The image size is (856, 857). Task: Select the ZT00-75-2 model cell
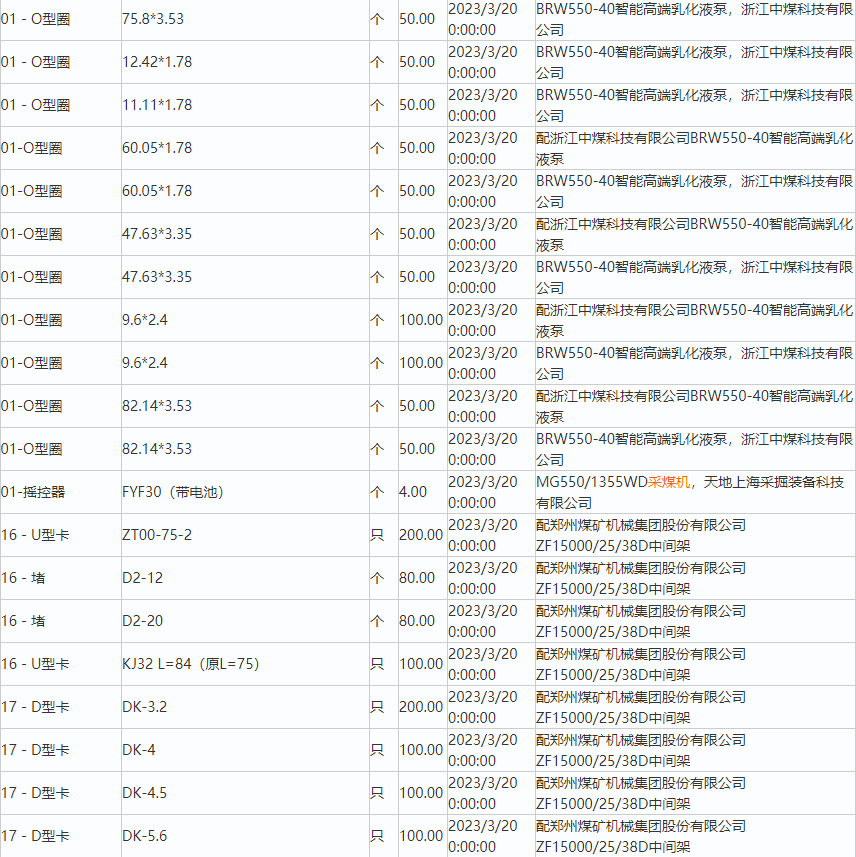[245, 535]
